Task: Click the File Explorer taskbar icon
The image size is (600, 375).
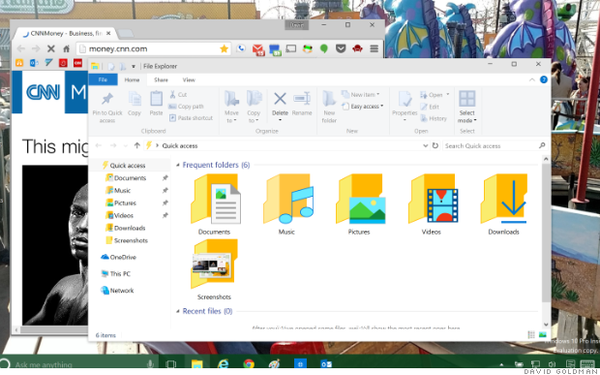Action: pyautogui.click(x=197, y=364)
